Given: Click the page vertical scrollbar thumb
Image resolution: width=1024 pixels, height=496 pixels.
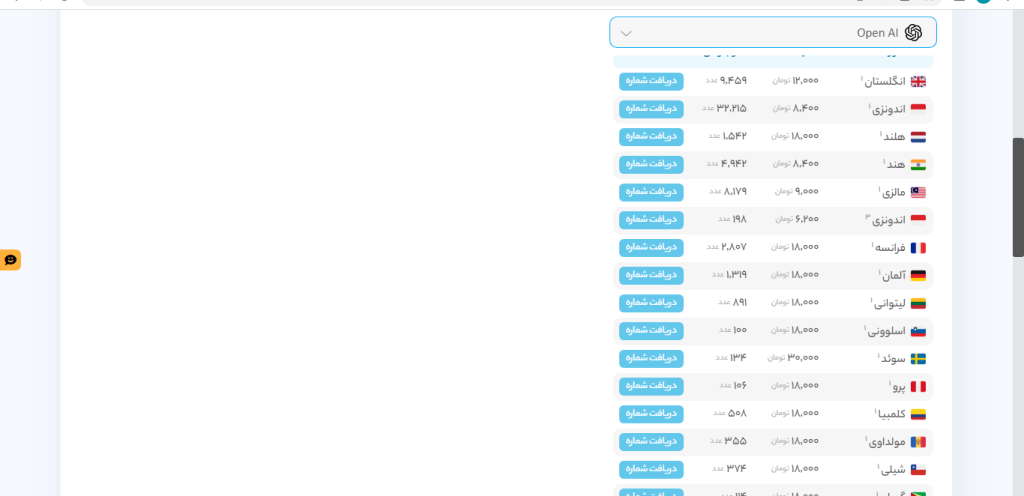Looking at the screenshot, I should 1018,197.
